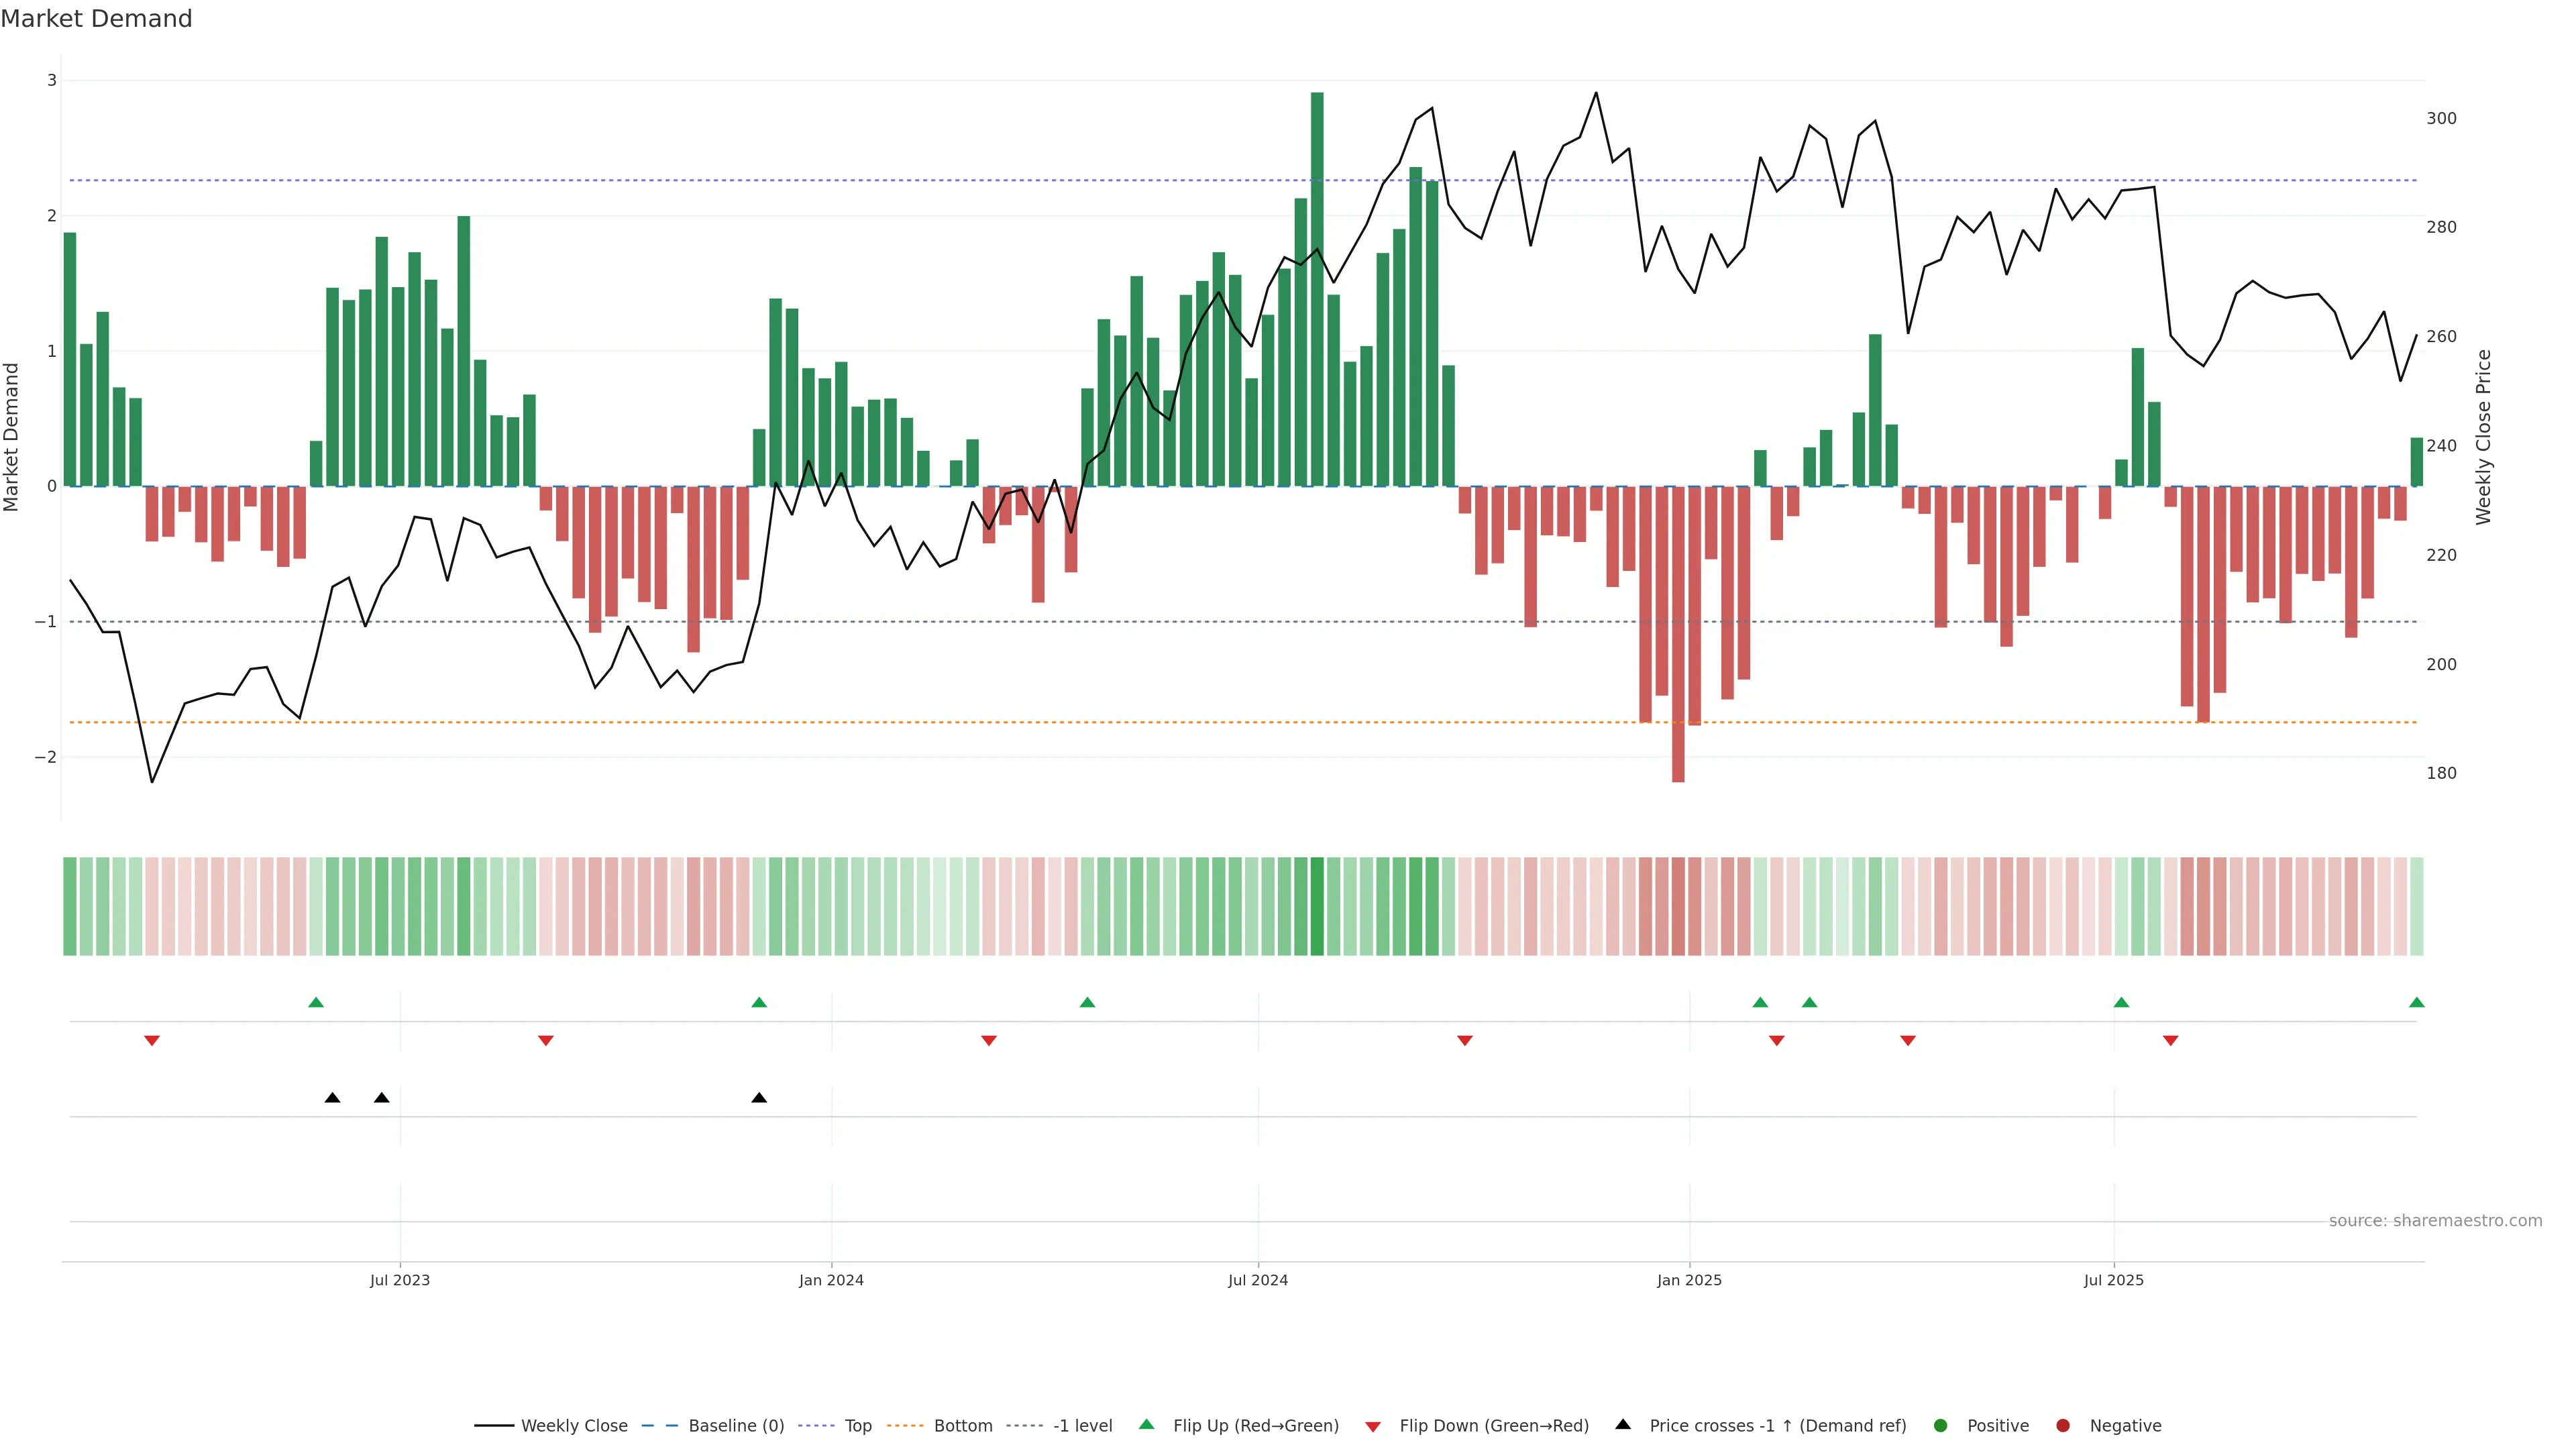The image size is (2576, 1449).
Task: Toggle the -1 level legend entry
Action: tap(1082, 1426)
